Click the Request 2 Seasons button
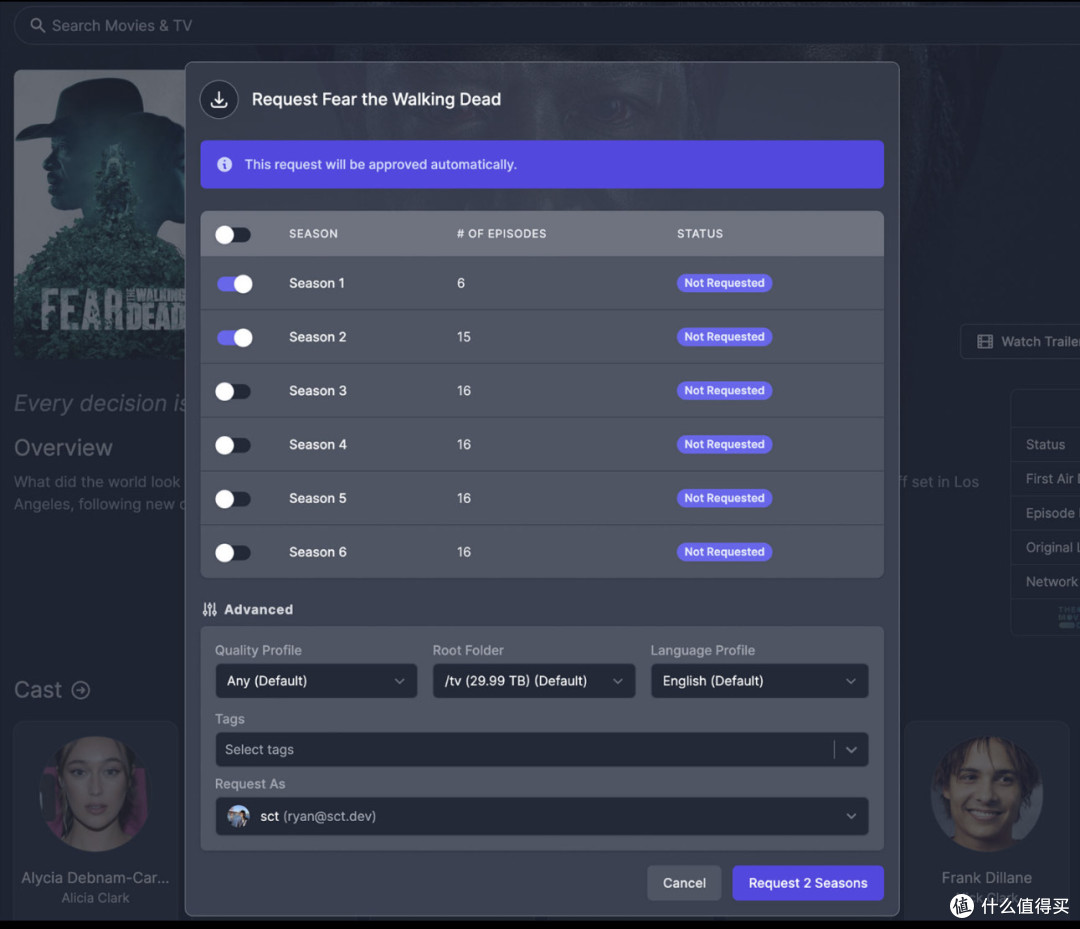This screenshot has width=1080, height=929. click(x=808, y=883)
